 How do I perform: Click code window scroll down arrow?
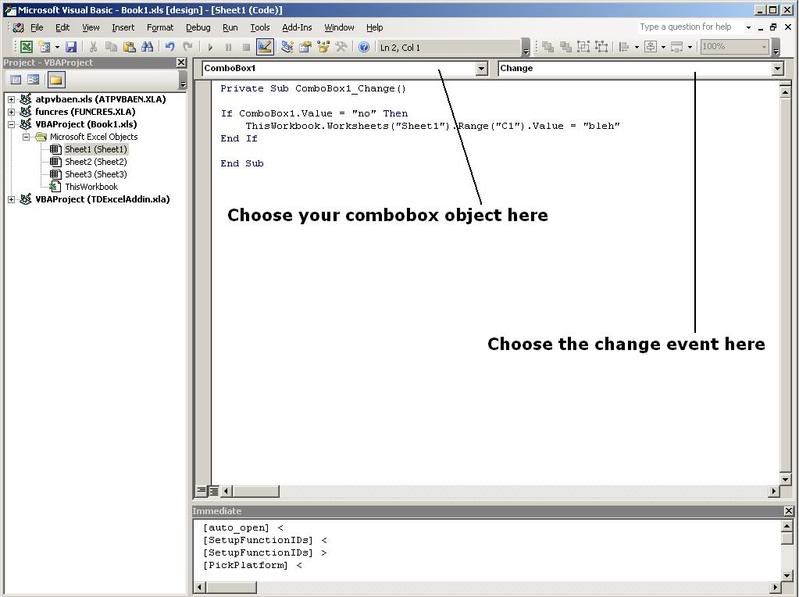pyautogui.click(x=785, y=479)
